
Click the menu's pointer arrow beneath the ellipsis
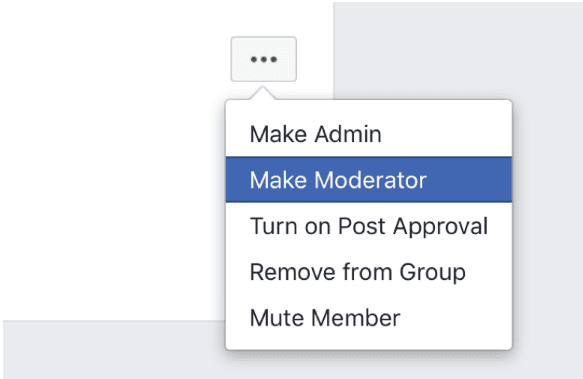point(263,93)
